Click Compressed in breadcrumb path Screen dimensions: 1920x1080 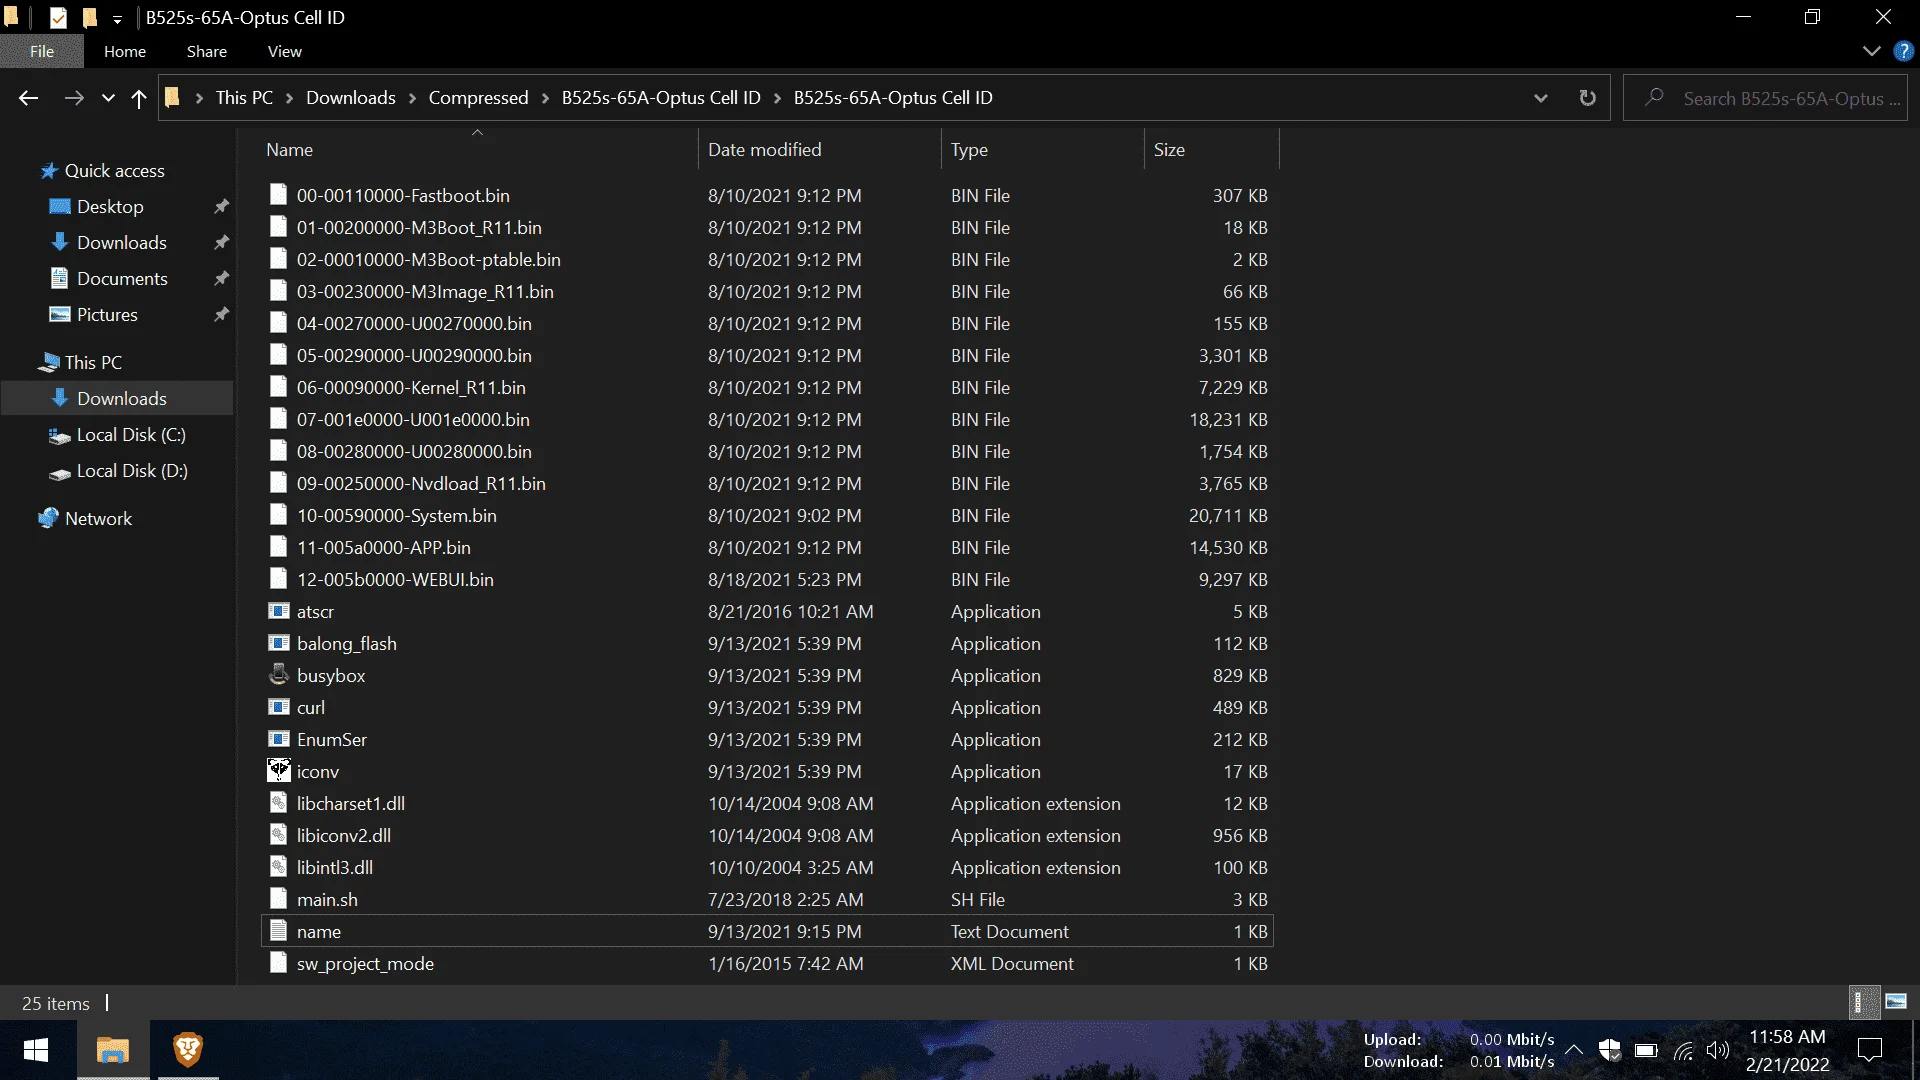478,98
